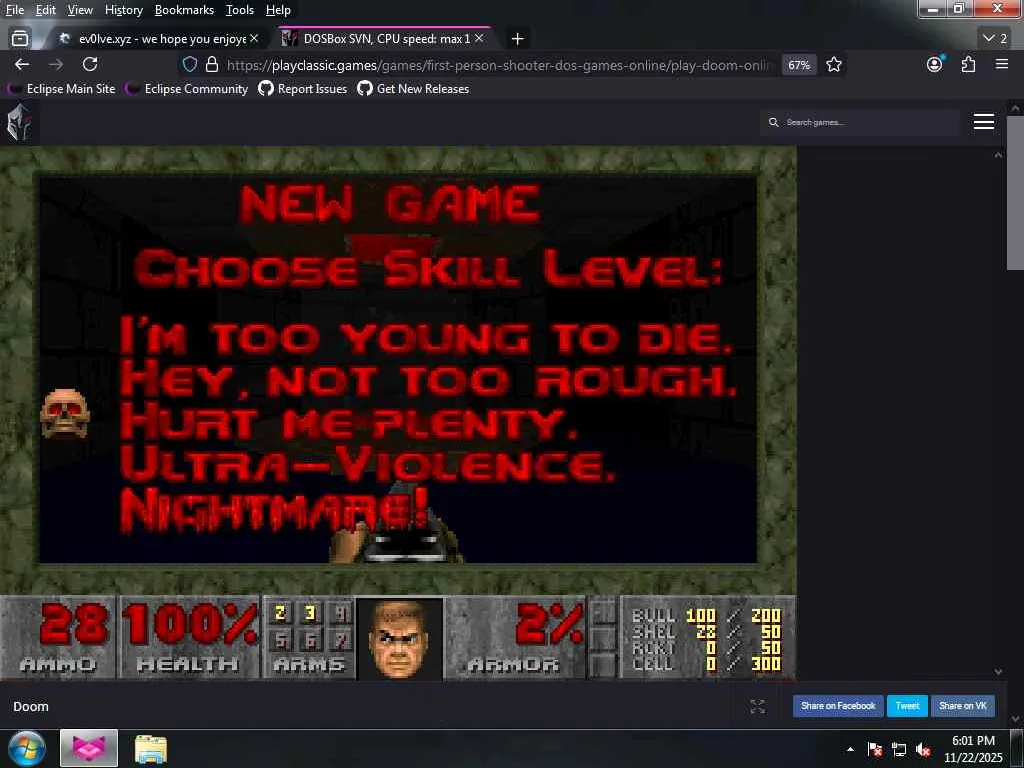1024x768 pixels.
Task: Open the File menu
Action: [x=15, y=10]
